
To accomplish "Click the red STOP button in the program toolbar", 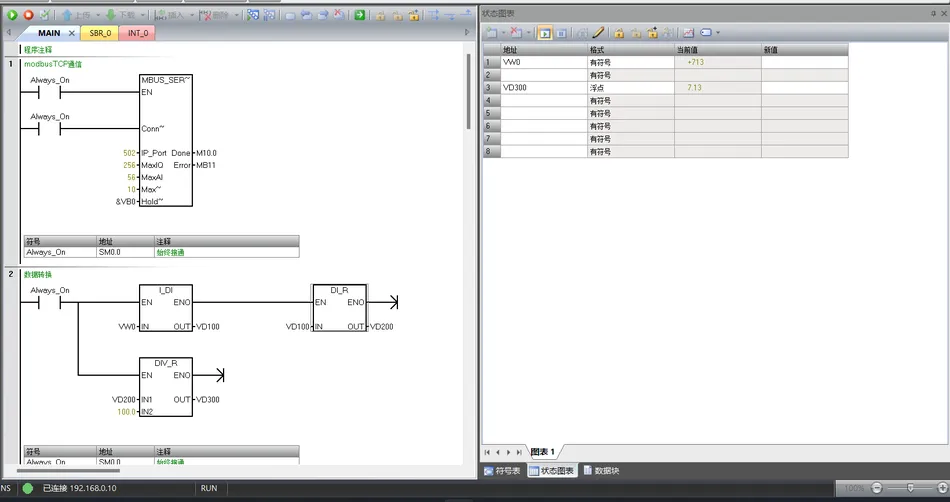I will [x=28, y=15].
